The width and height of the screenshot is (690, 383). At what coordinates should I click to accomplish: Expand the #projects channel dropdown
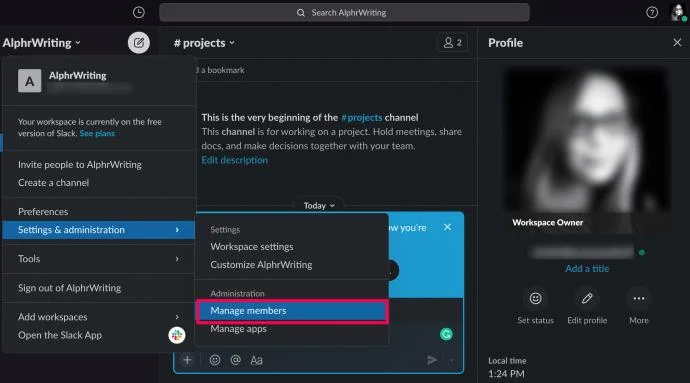(x=204, y=43)
